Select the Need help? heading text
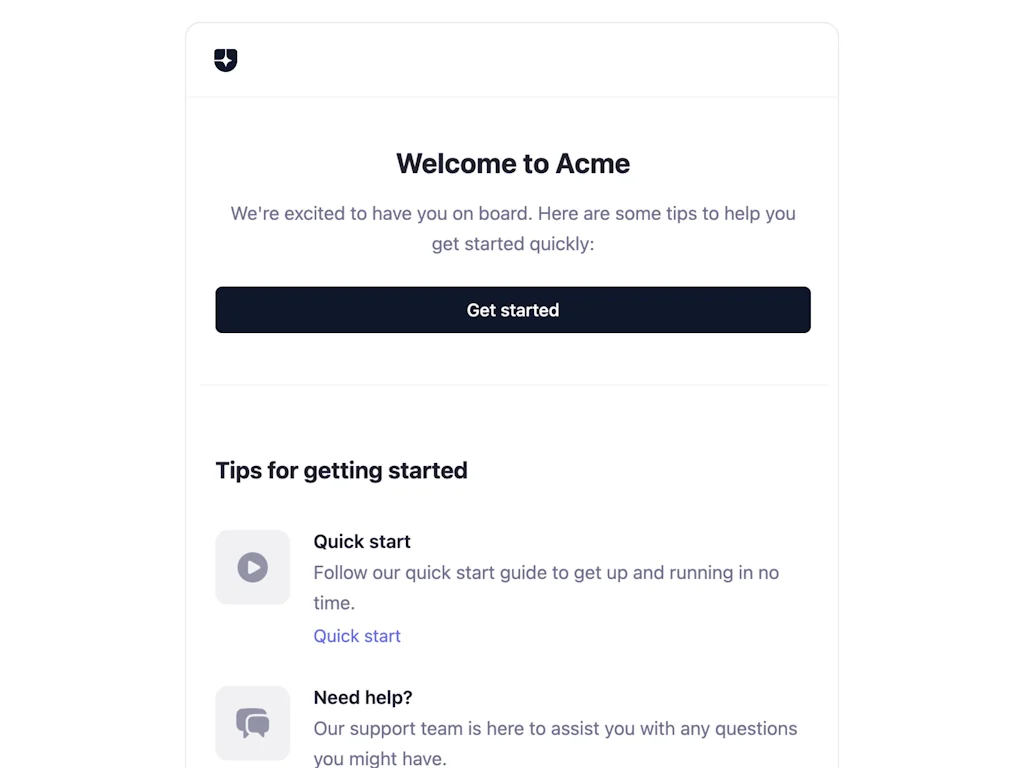This screenshot has width=1024, height=768. (362, 697)
